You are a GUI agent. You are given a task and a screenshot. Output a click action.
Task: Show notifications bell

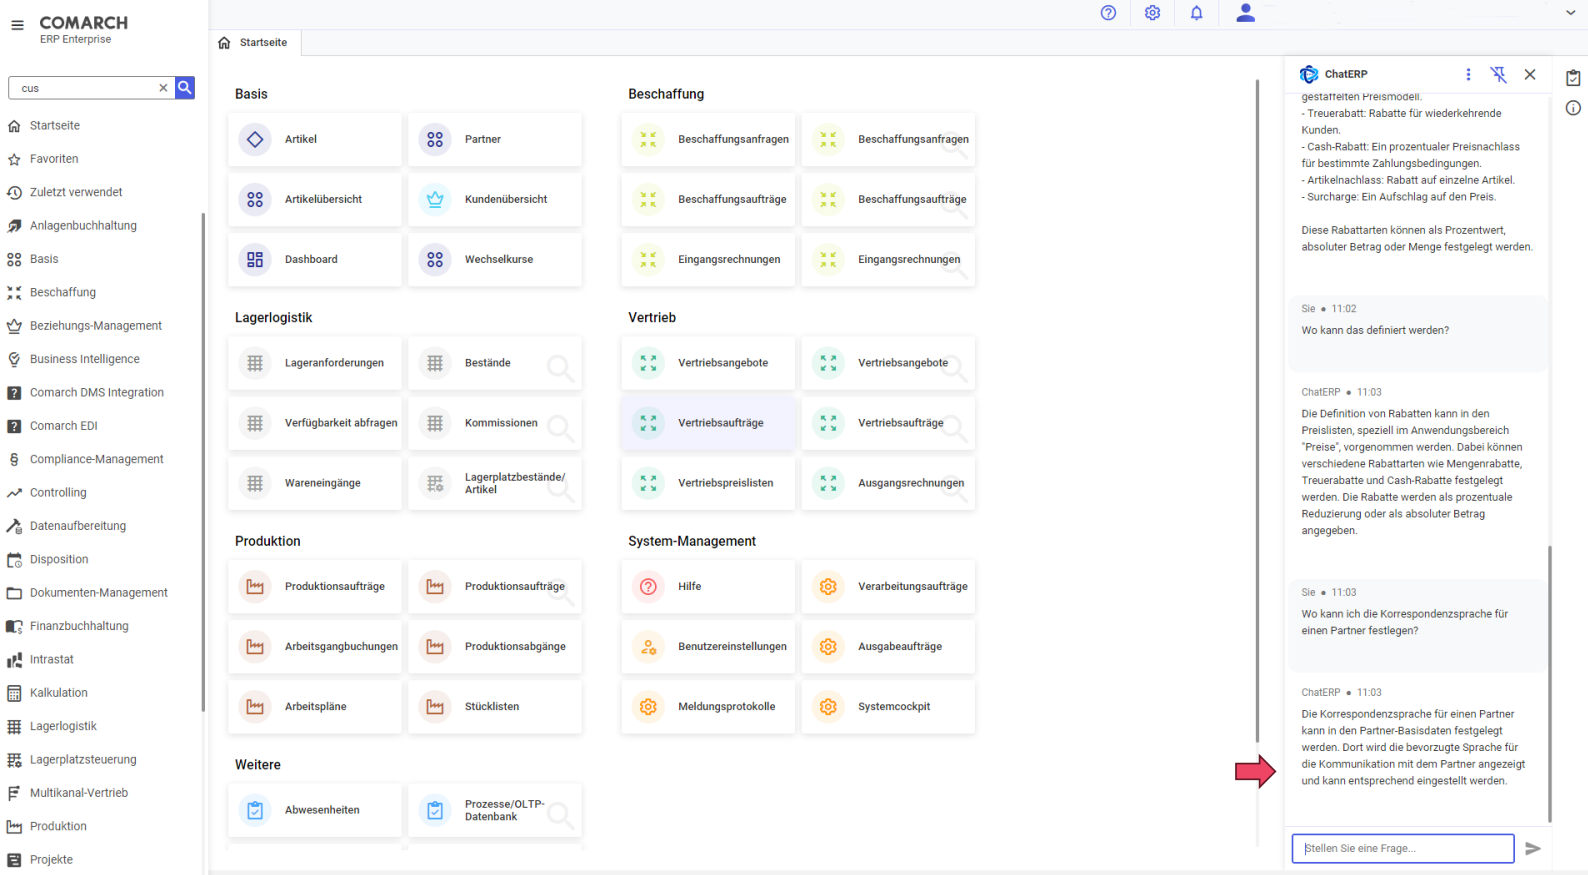point(1196,13)
